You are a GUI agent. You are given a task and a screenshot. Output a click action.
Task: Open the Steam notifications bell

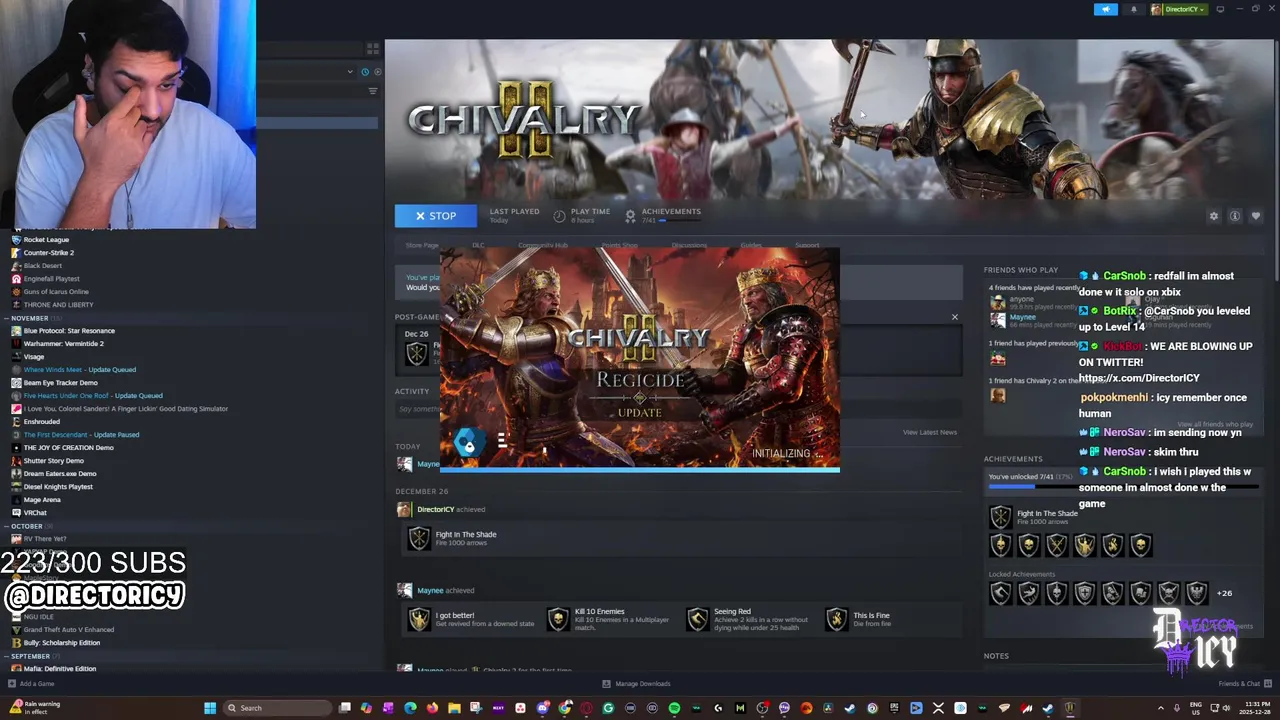point(1133,9)
